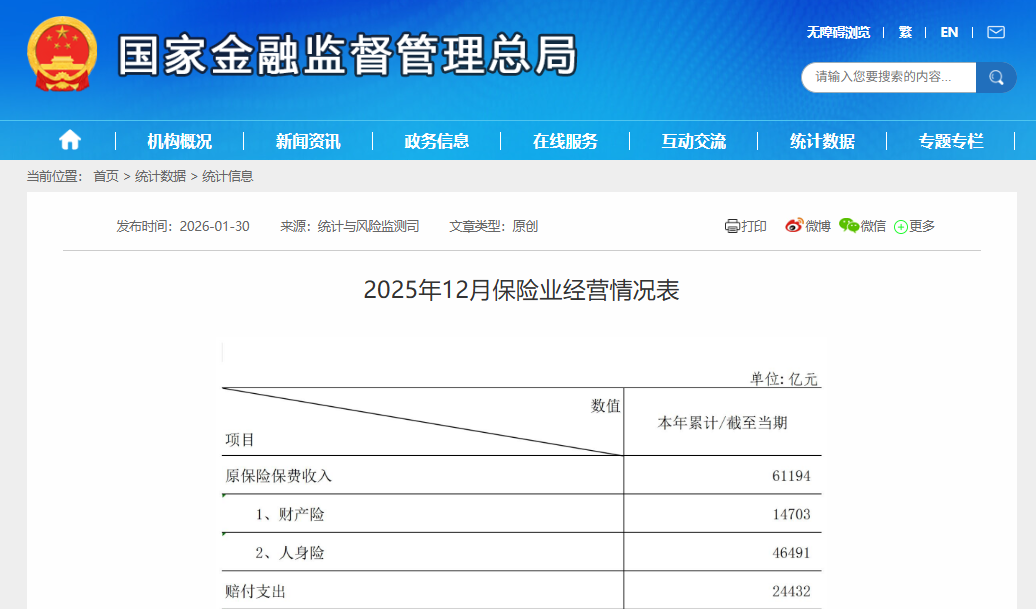This screenshot has height=609, width=1036.
Task: Open the 专题专栏 menu
Action: [951, 141]
